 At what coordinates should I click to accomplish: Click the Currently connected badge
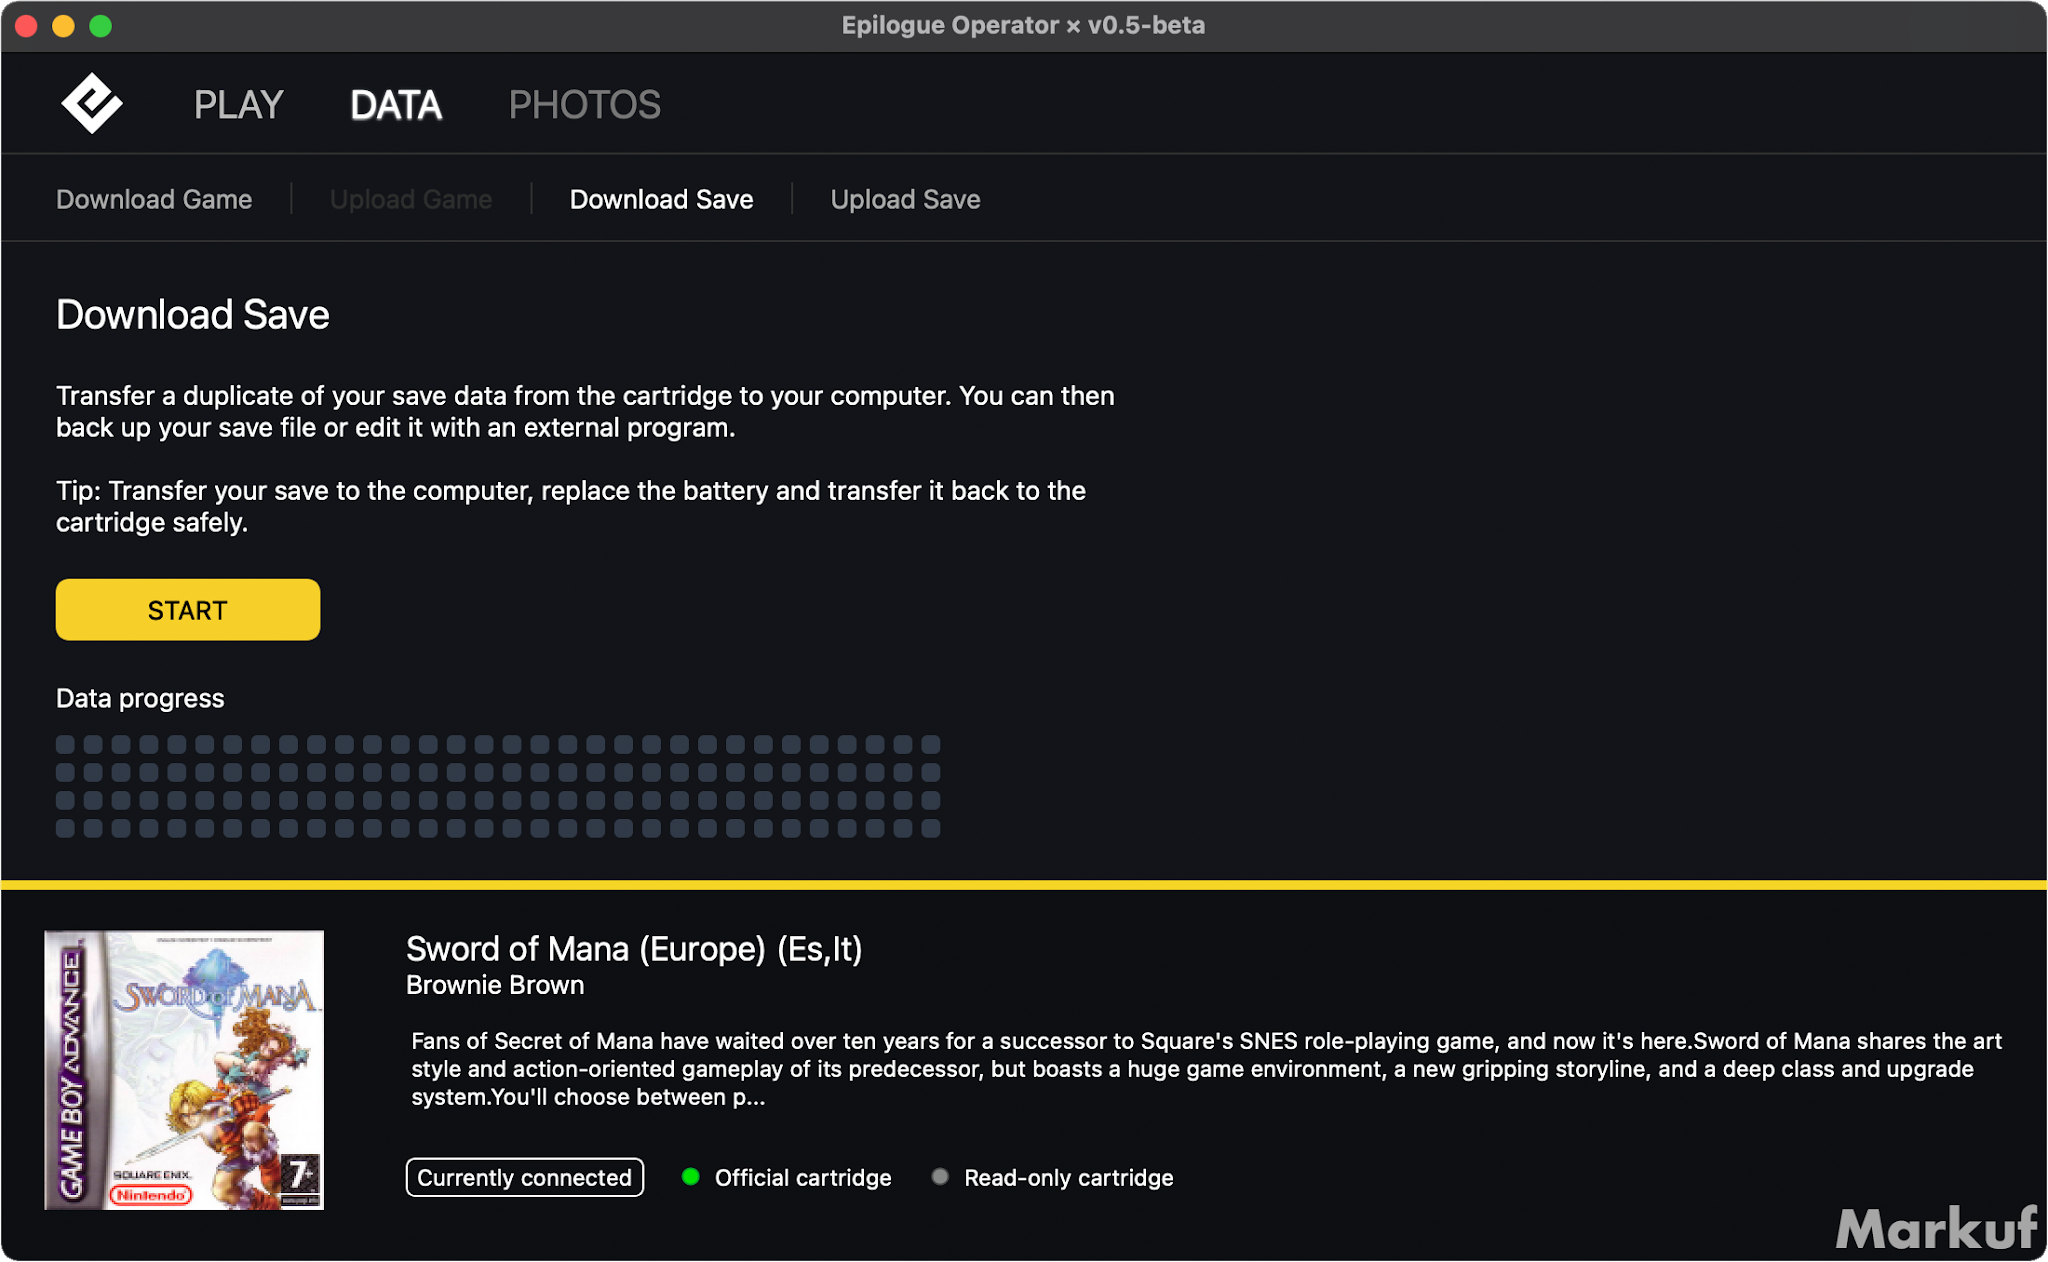pyautogui.click(x=524, y=1177)
